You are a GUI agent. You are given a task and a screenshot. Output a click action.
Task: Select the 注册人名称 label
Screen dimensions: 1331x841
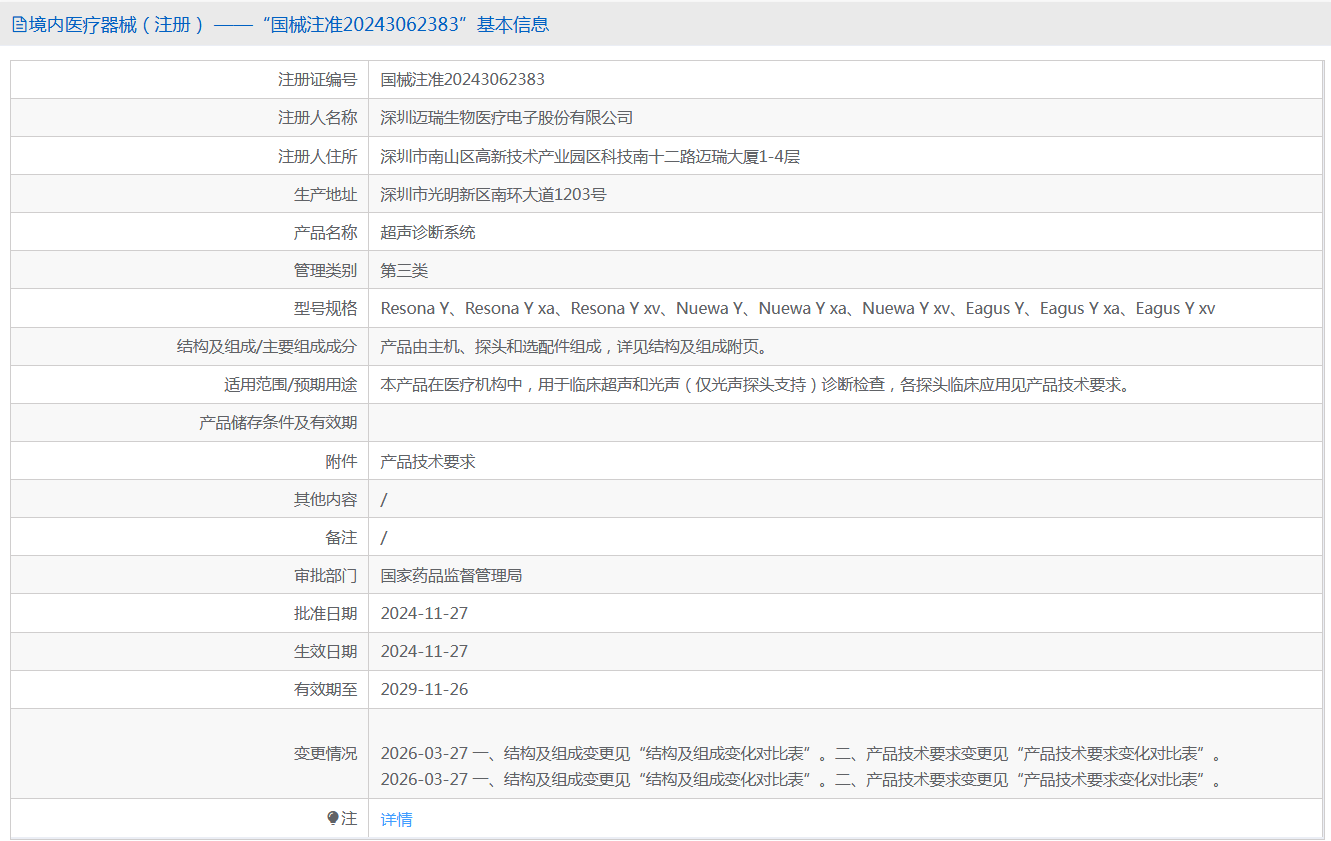coord(317,117)
